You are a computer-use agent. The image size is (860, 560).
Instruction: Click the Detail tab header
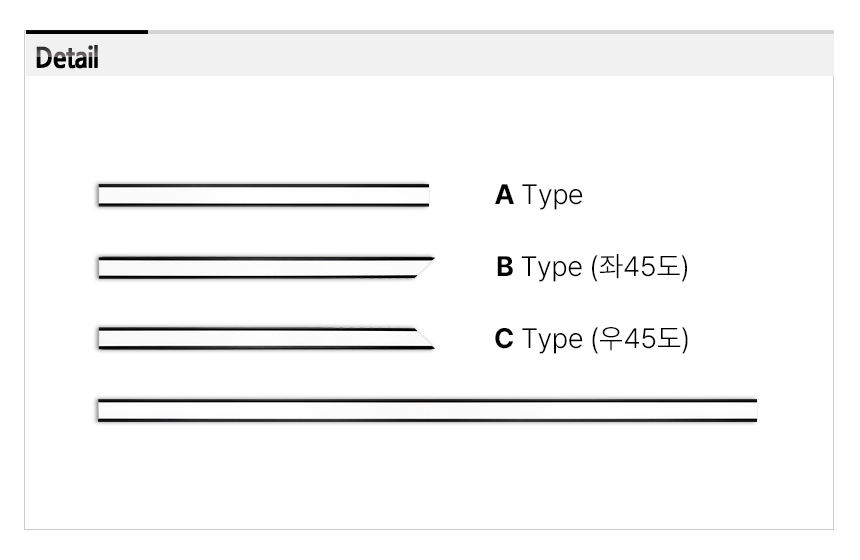click(67, 58)
